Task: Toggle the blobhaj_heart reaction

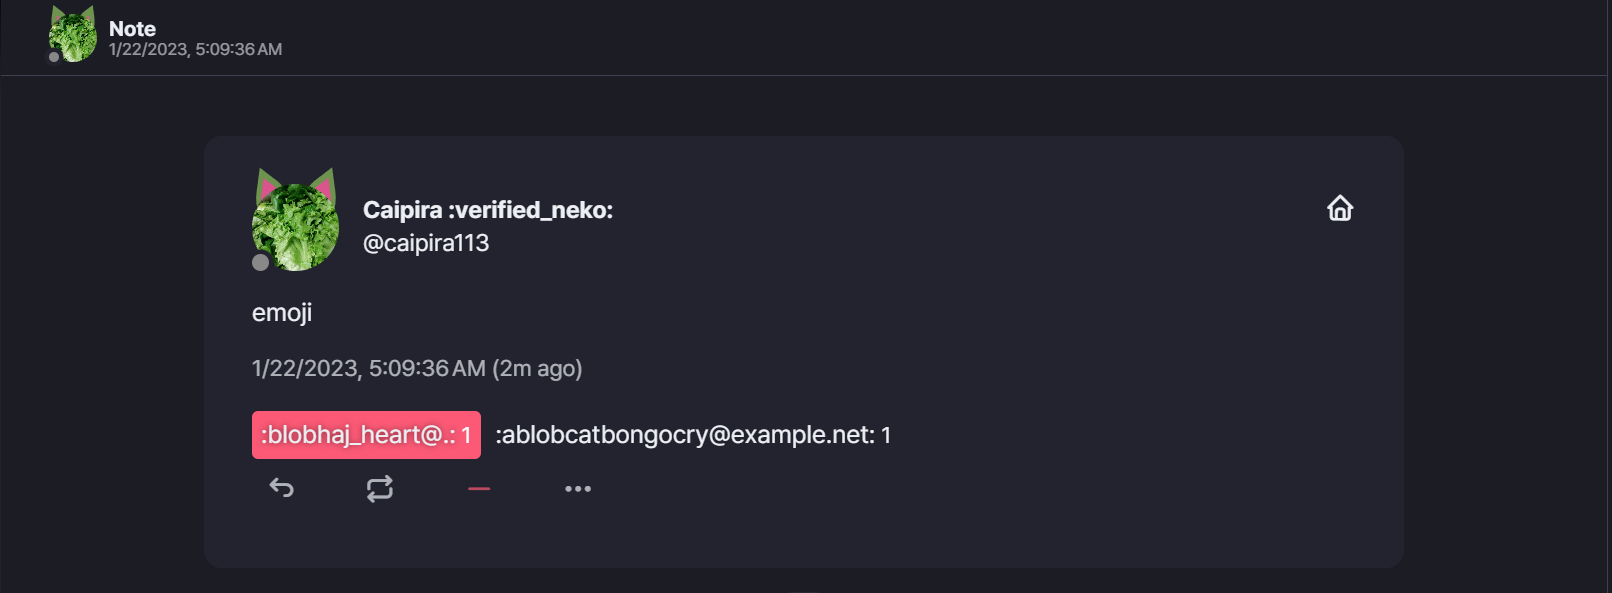Action: [365, 434]
